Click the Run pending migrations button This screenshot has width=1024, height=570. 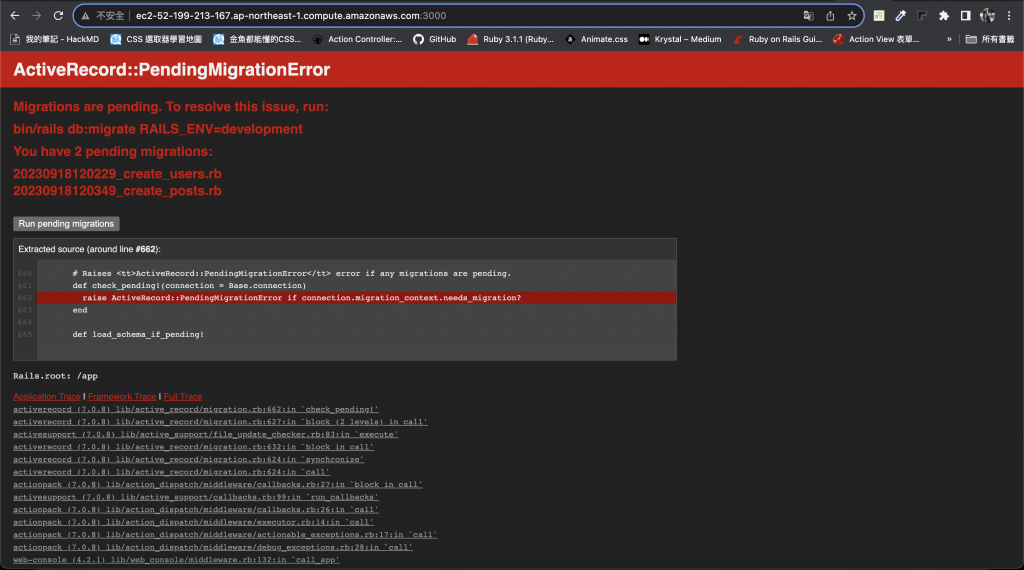[x=66, y=223]
